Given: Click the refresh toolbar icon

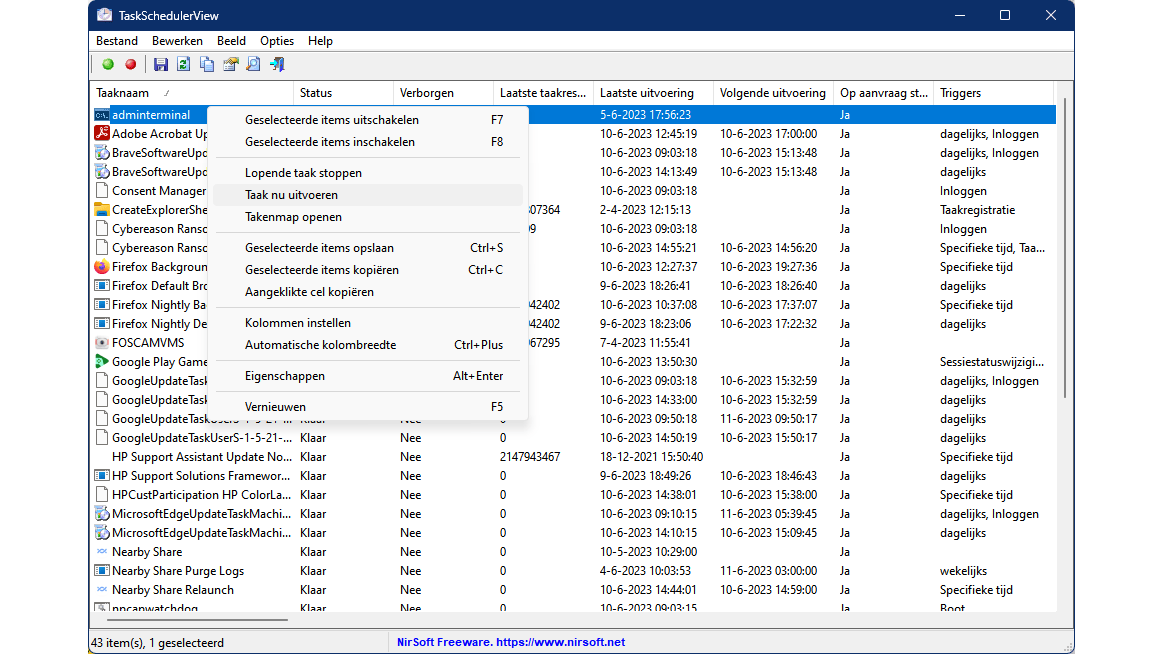Looking at the screenshot, I should 183,65.
